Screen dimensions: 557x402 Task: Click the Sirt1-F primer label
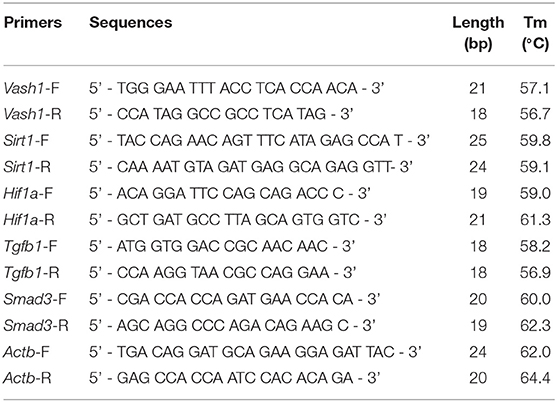pyautogui.click(x=26, y=140)
